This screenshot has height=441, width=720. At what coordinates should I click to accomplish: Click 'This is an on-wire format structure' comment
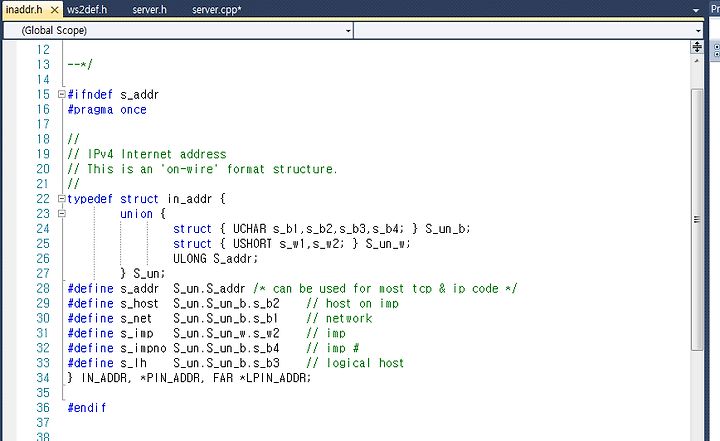click(x=212, y=169)
